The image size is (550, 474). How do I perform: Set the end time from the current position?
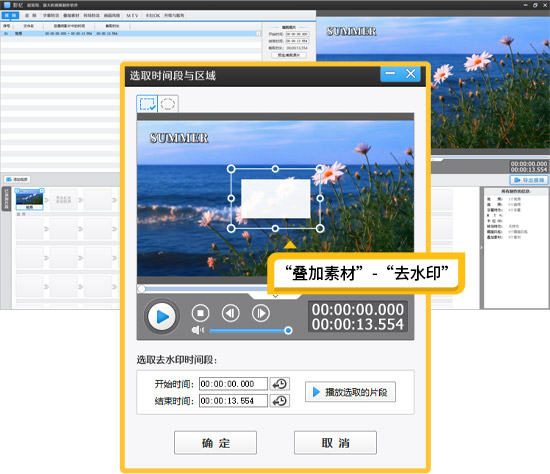pos(280,401)
